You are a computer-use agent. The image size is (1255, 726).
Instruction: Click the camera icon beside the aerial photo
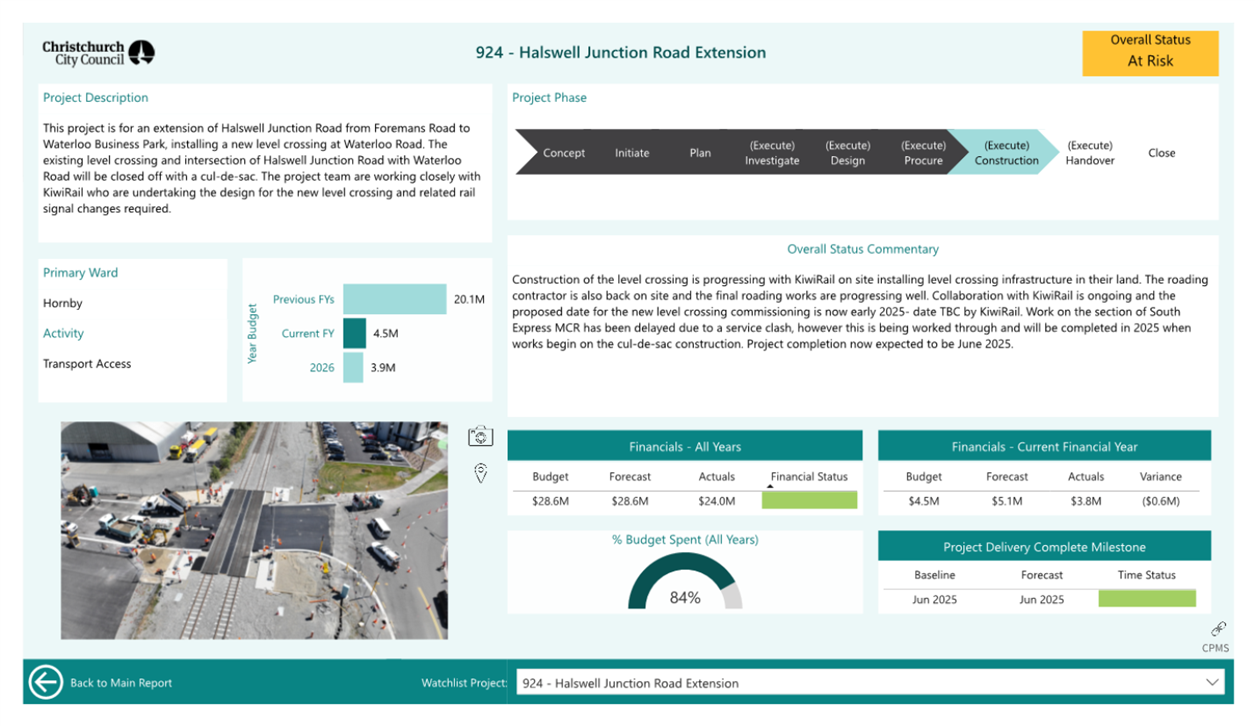coord(480,437)
